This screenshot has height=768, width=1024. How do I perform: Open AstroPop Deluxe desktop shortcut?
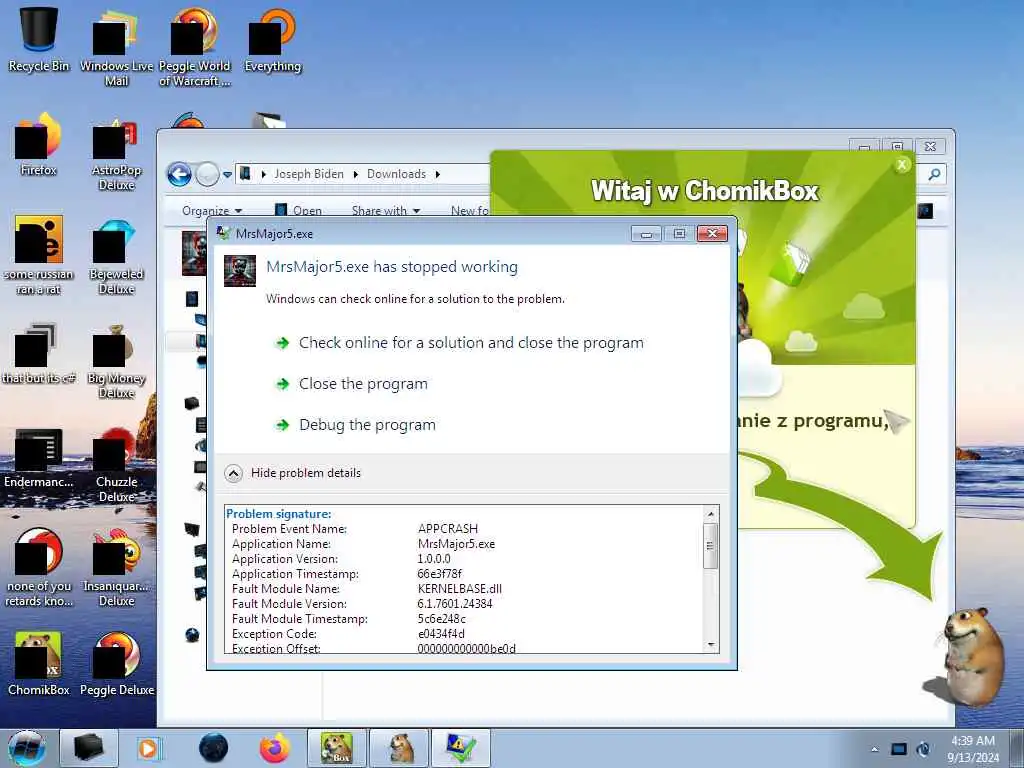116,153
